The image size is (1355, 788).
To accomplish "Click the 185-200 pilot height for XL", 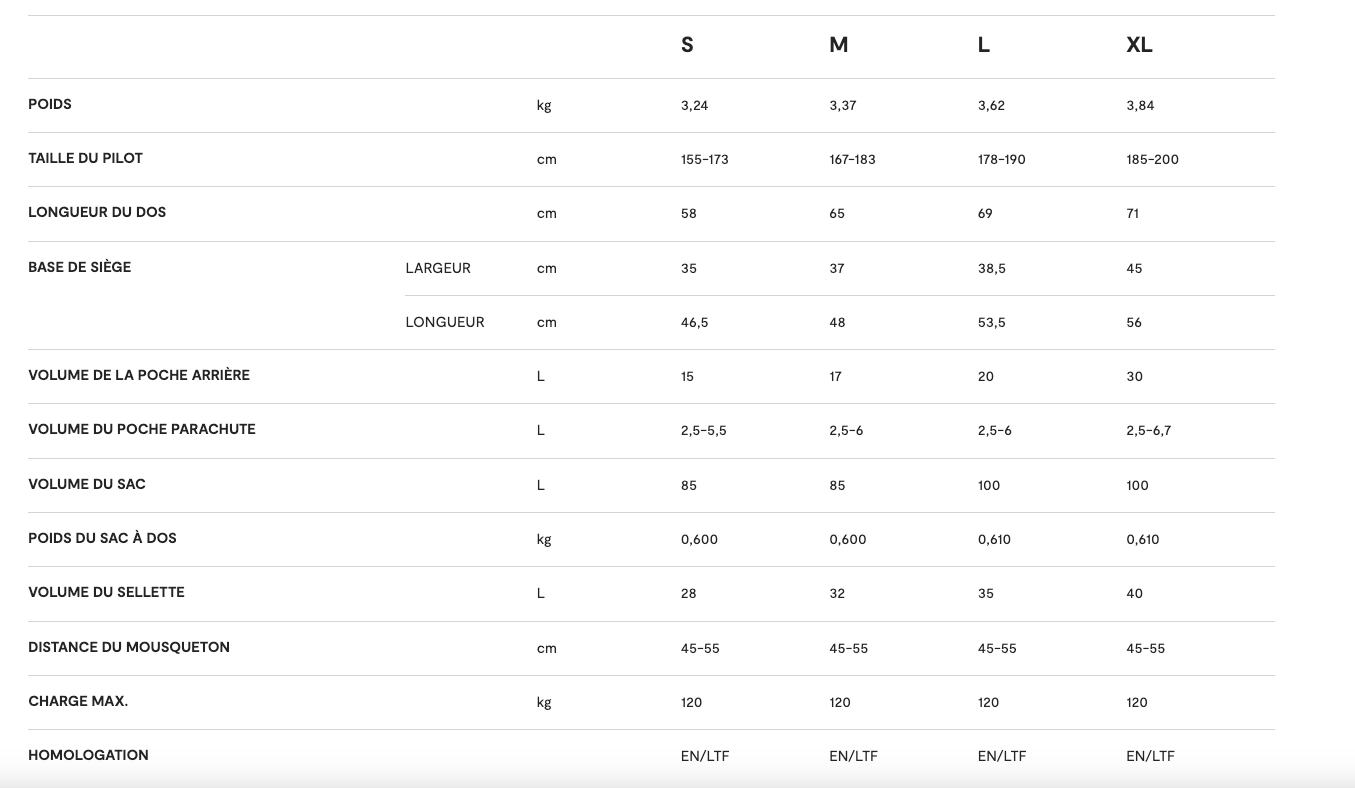I will (1152, 160).
